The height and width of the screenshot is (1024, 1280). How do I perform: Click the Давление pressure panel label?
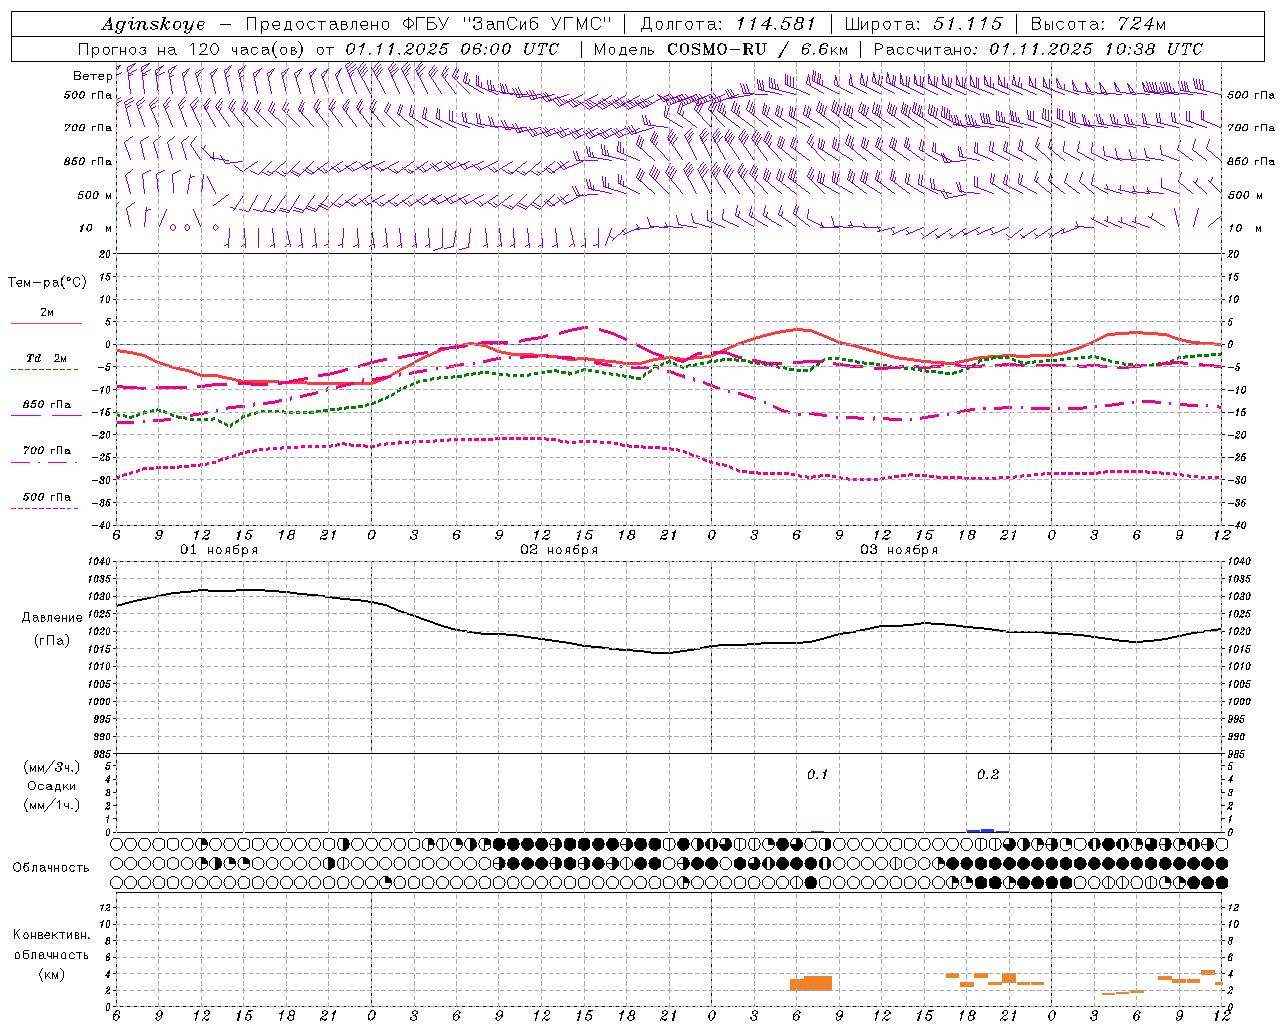coord(52,618)
